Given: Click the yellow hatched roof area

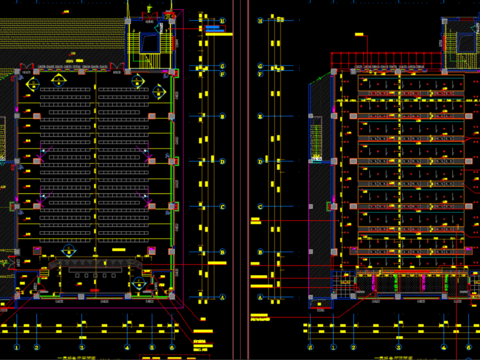Looking at the screenshot, I should point(62,33).
